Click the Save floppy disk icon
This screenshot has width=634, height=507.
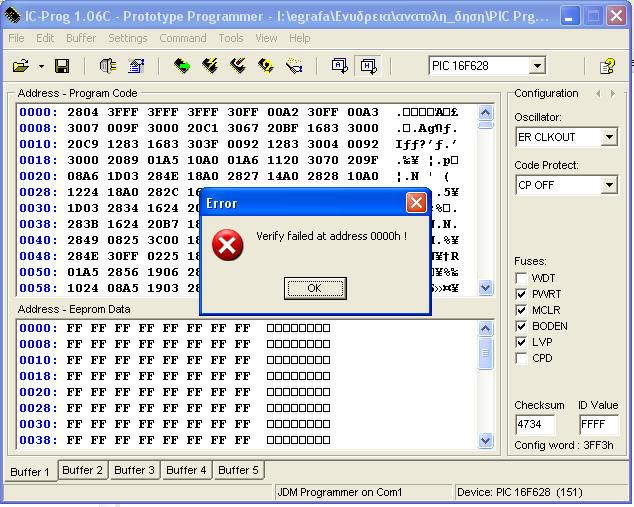tap(62, 66)
